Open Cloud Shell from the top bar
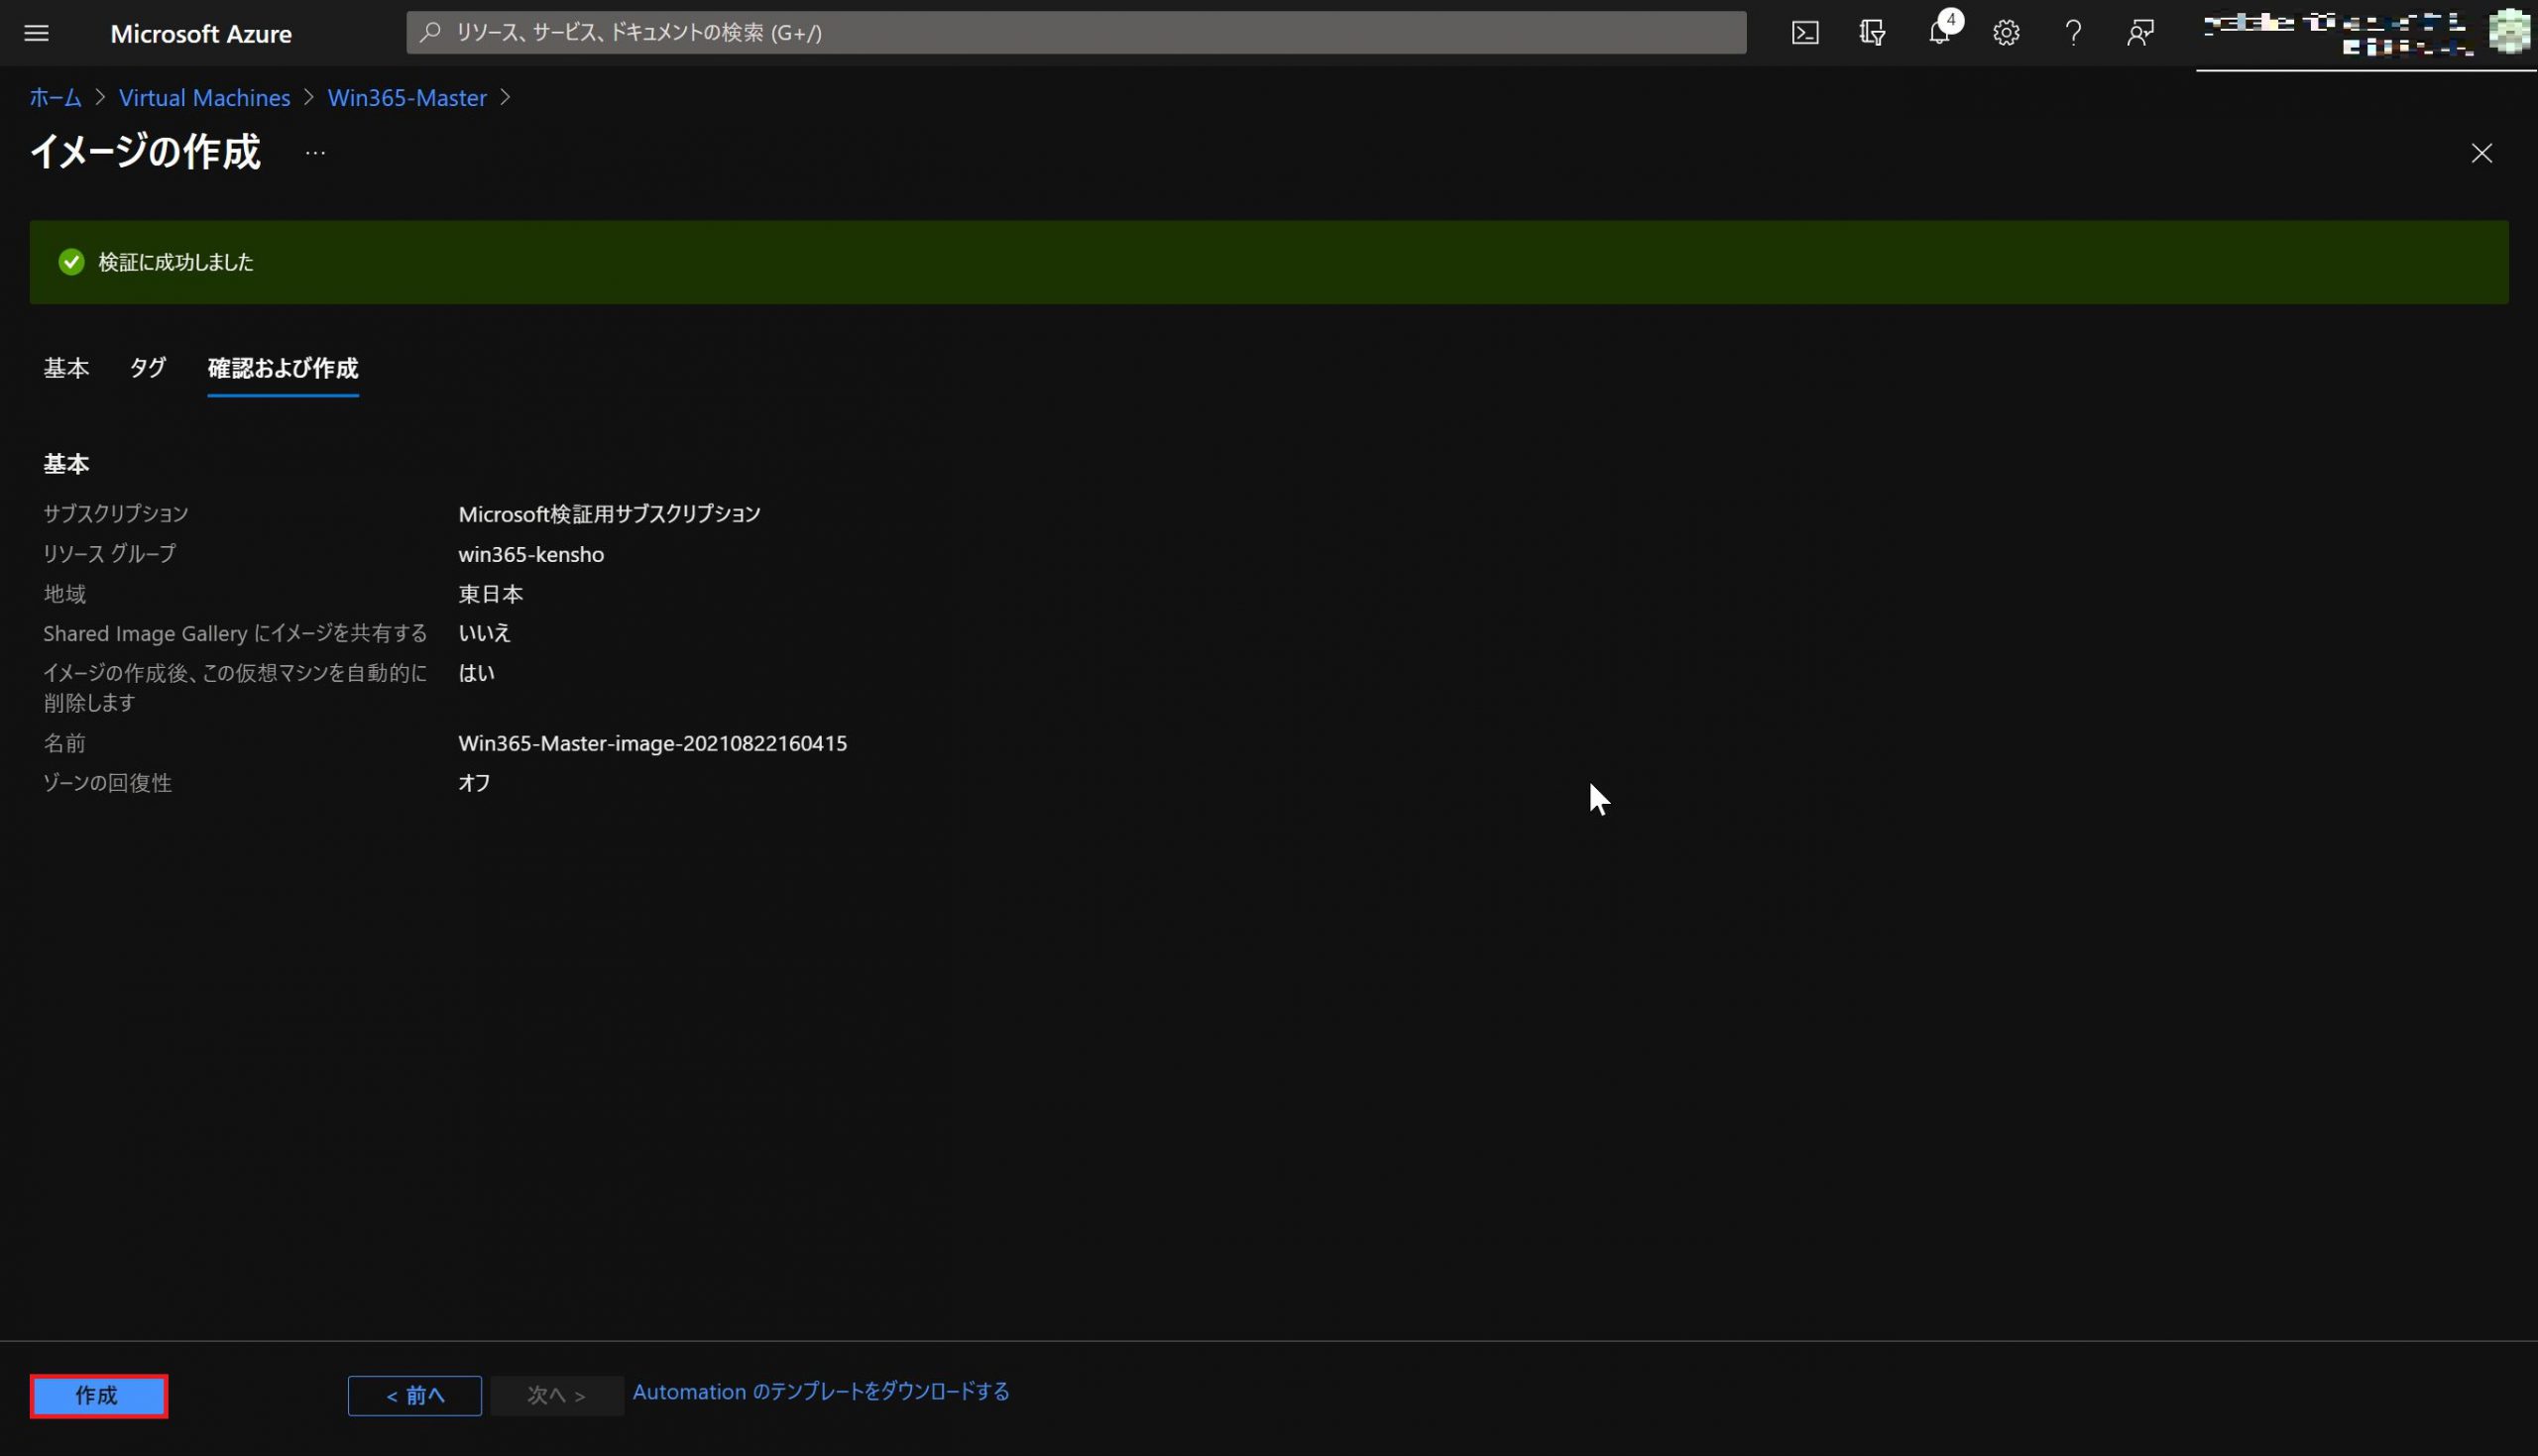 (x=1805, y=33)
